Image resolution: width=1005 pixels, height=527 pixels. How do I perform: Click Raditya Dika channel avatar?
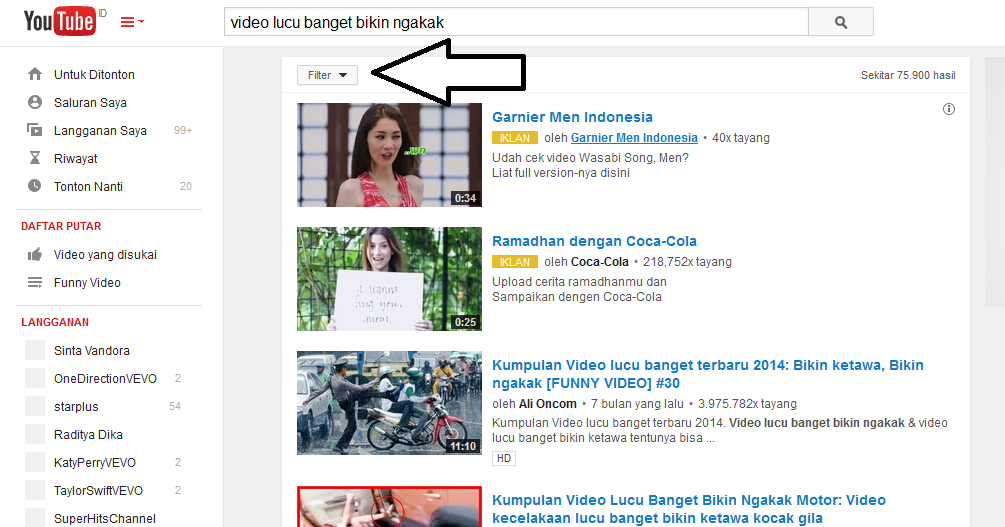point(35,434)
